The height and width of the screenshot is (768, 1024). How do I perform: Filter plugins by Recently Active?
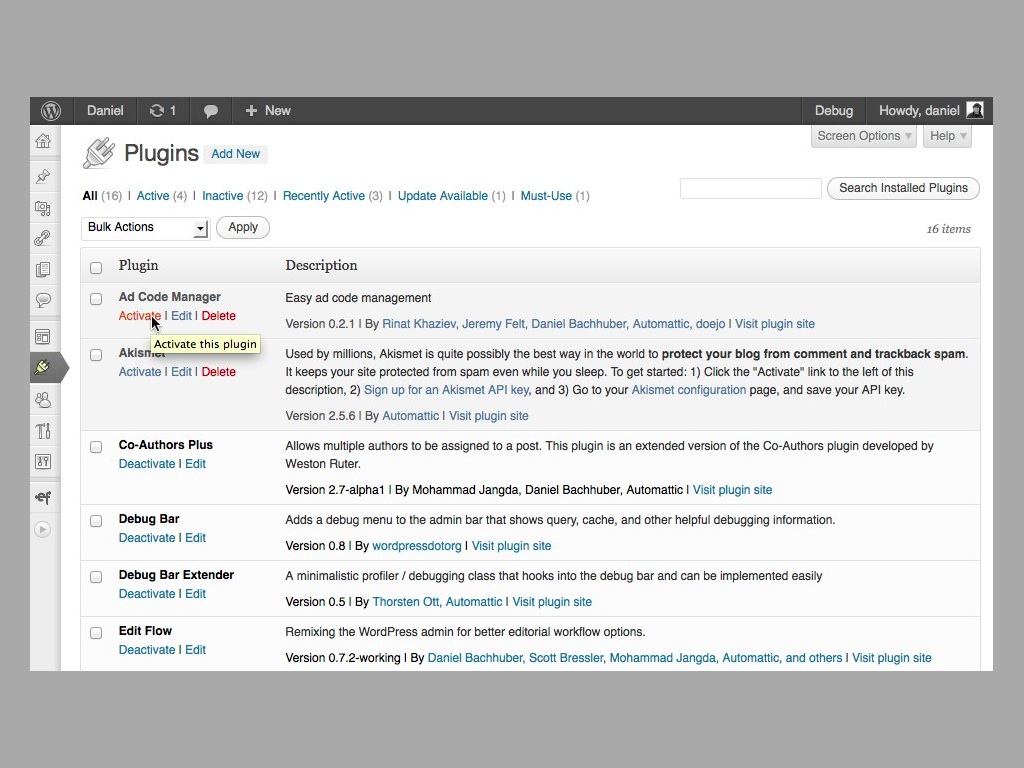coord(324,196)
